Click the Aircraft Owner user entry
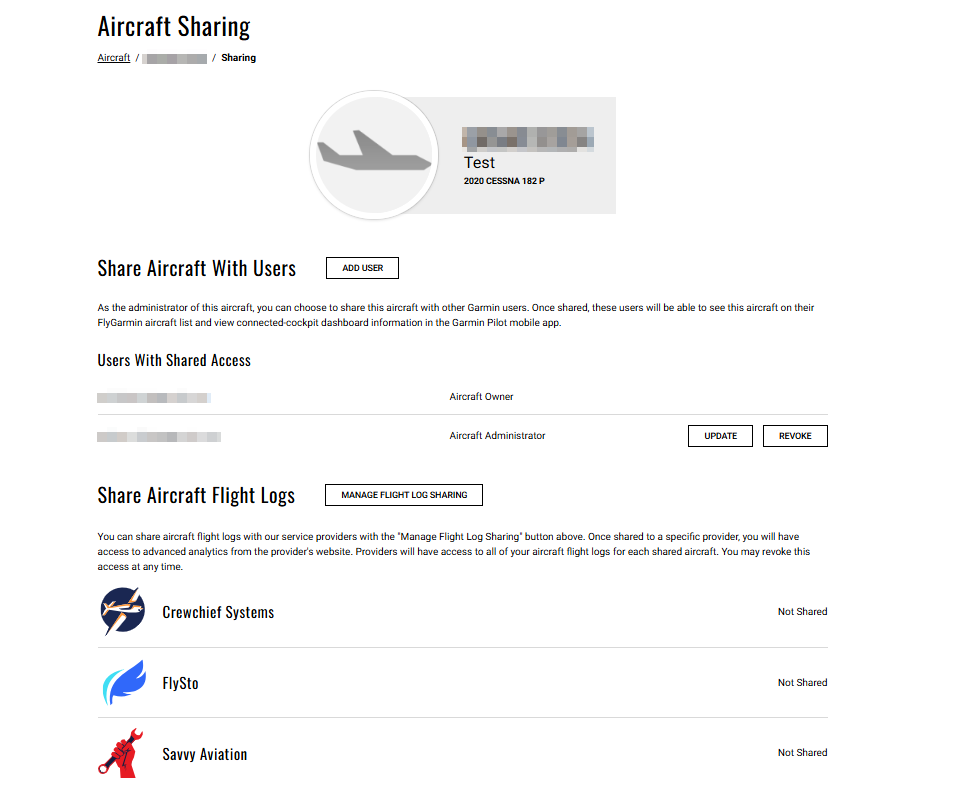 (154, 397)
